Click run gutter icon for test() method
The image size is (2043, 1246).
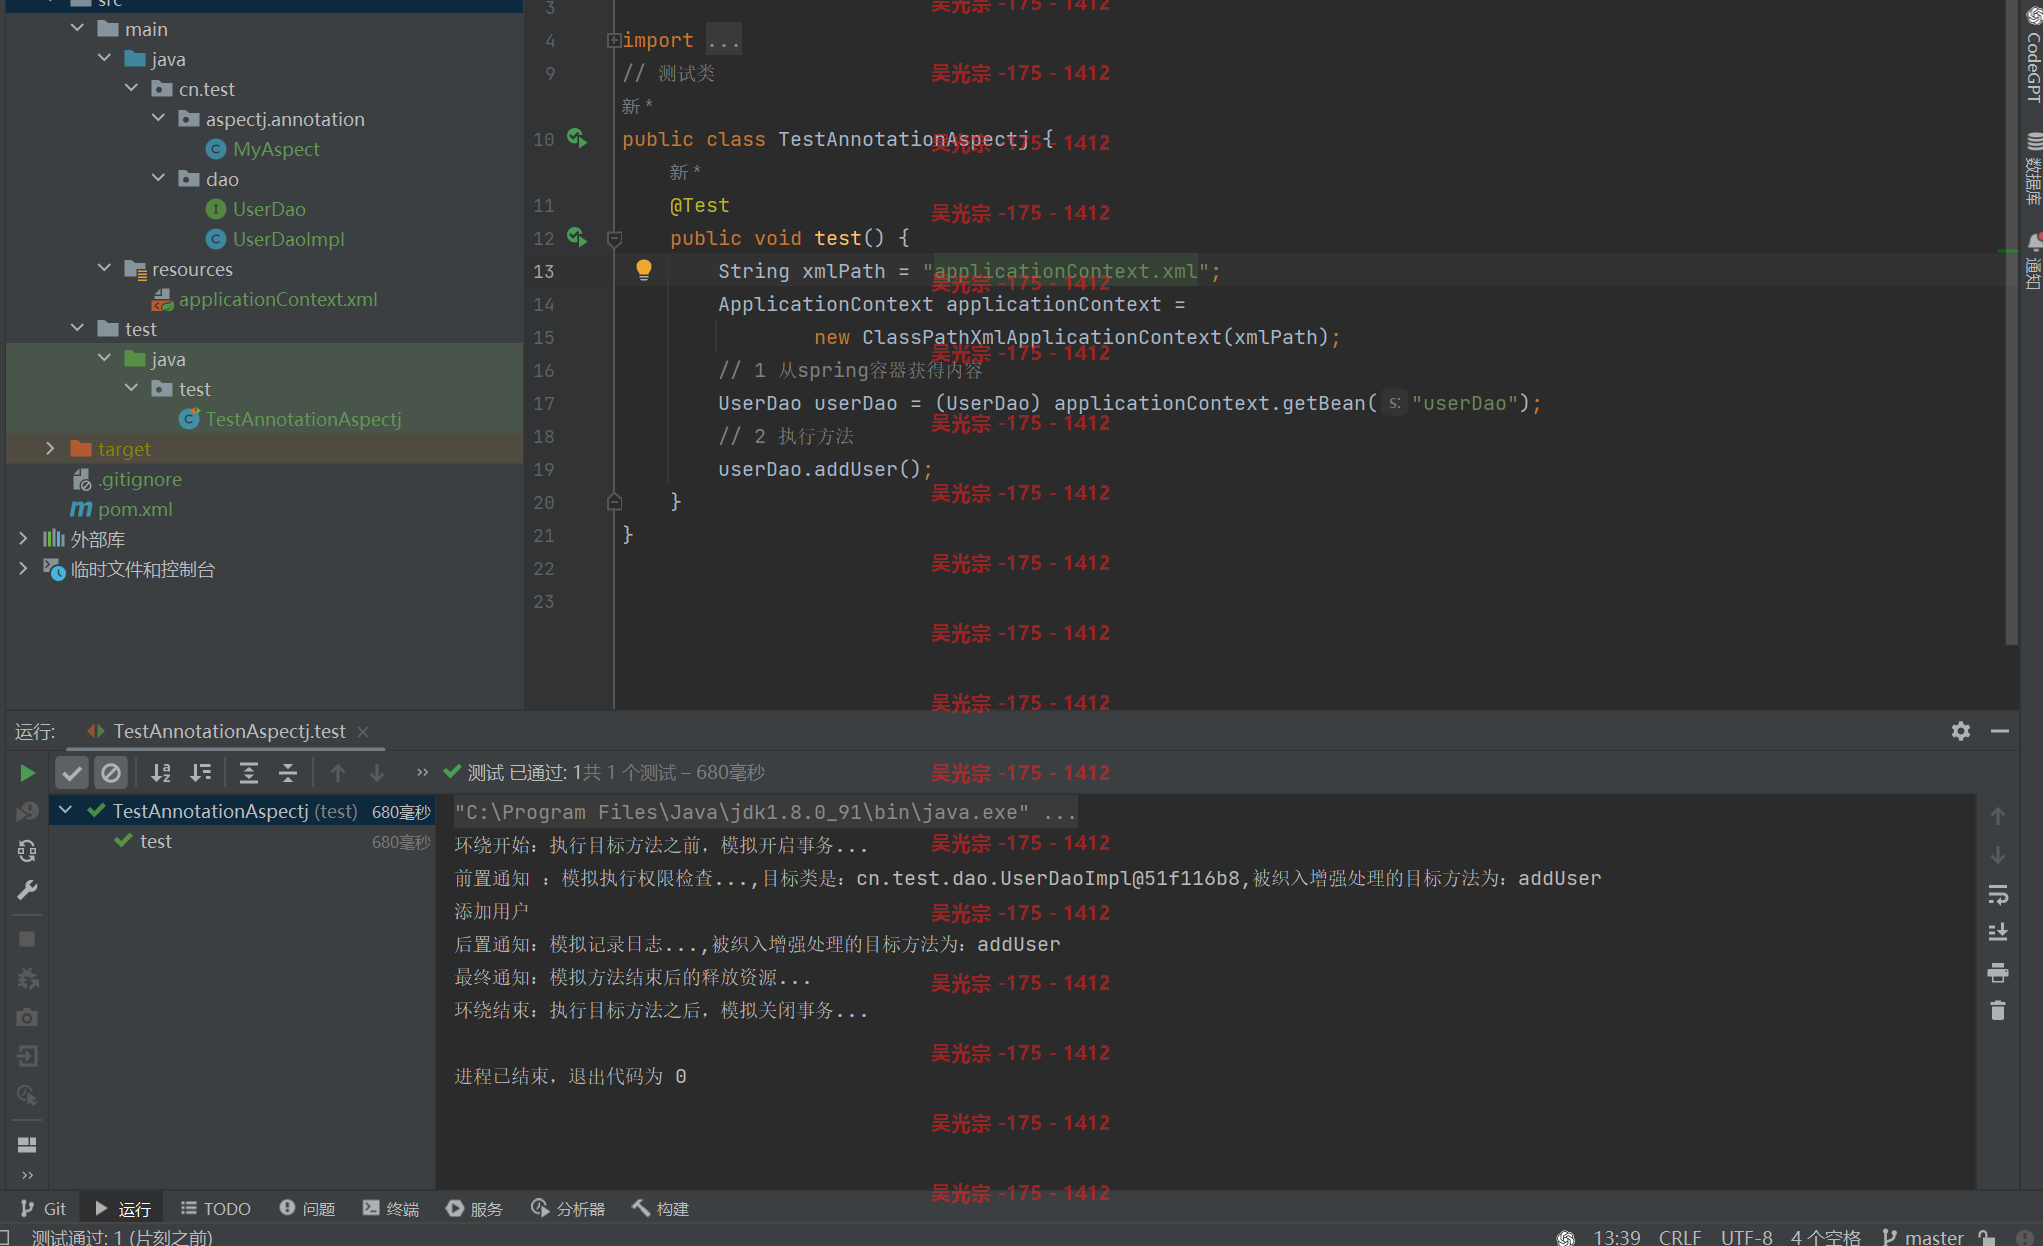click(x=577, y=237)
